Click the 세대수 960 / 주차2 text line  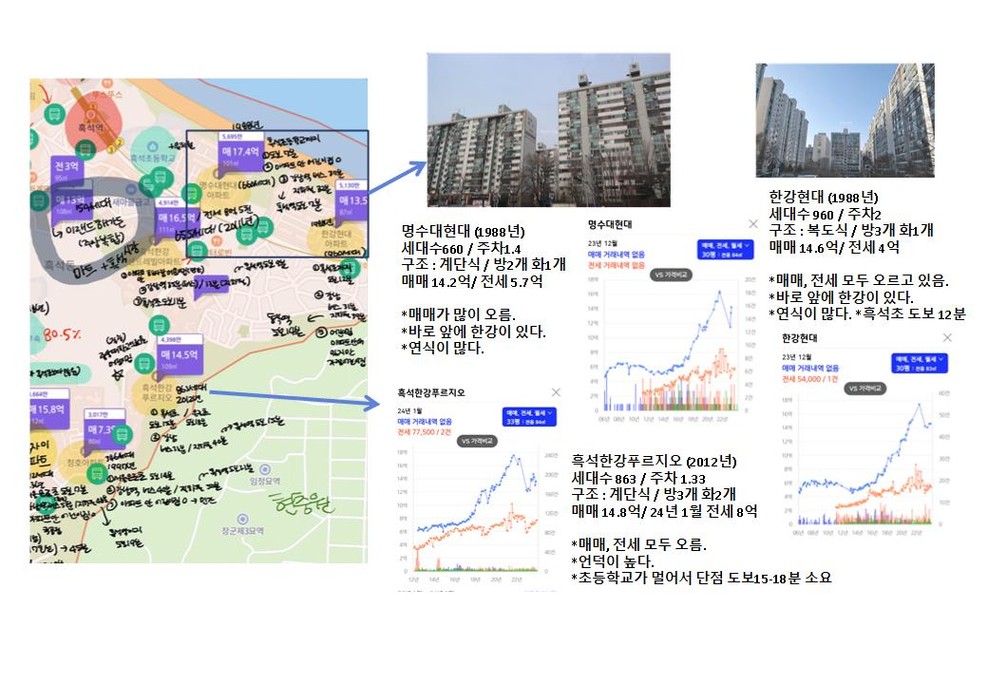click(825, 214)
